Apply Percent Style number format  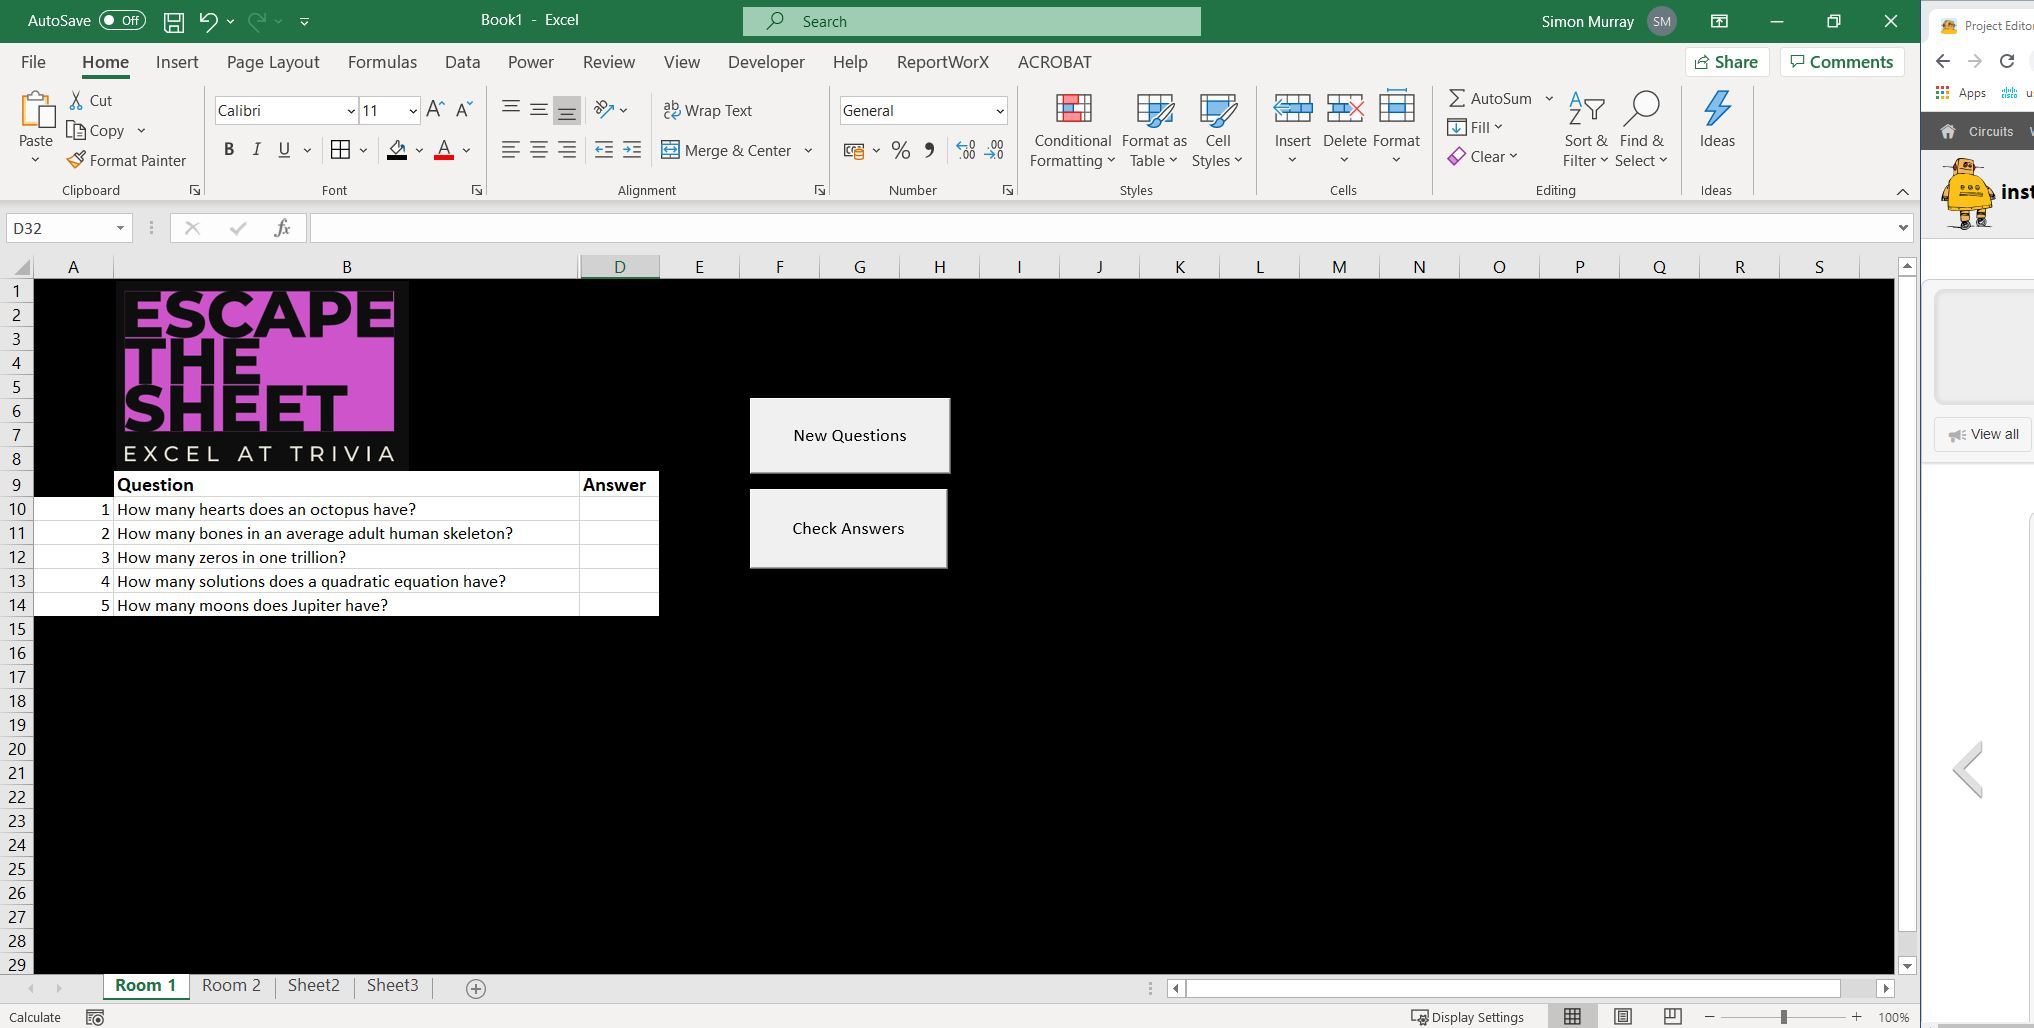(901, 150)
